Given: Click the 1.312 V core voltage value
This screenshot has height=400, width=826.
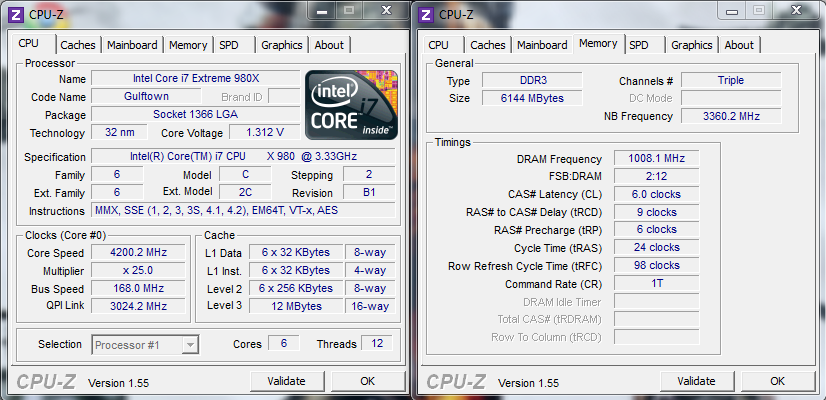Looking at the screenshot, I should (265, 132).
